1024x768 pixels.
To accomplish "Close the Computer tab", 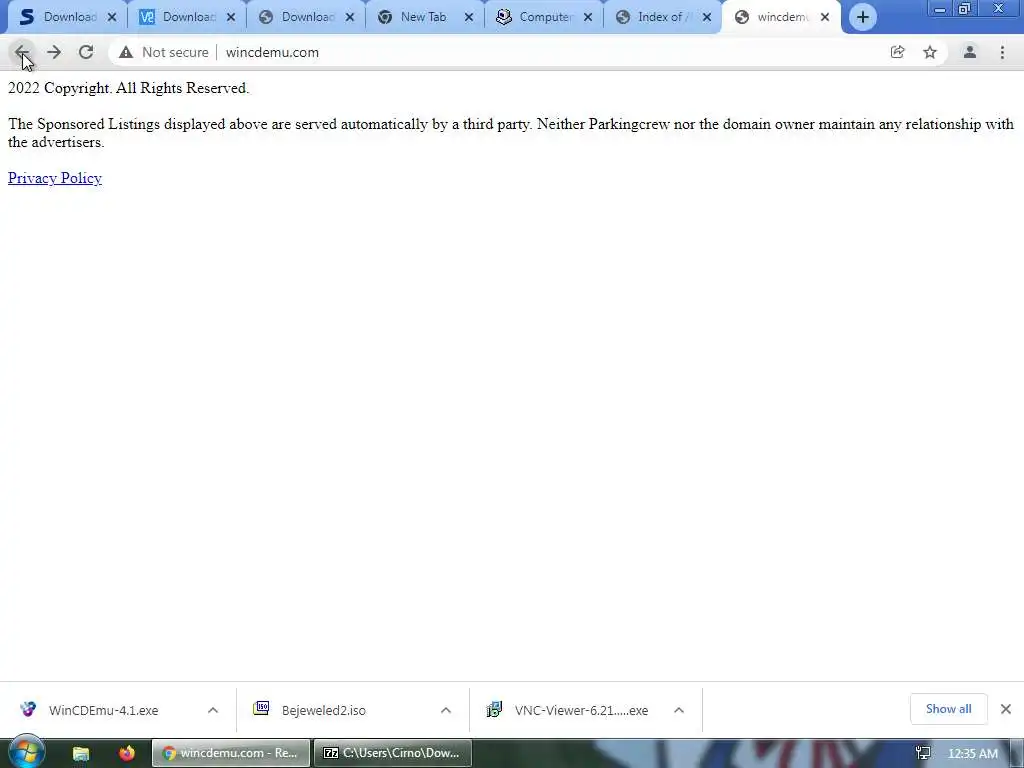I will click(588, 17).
